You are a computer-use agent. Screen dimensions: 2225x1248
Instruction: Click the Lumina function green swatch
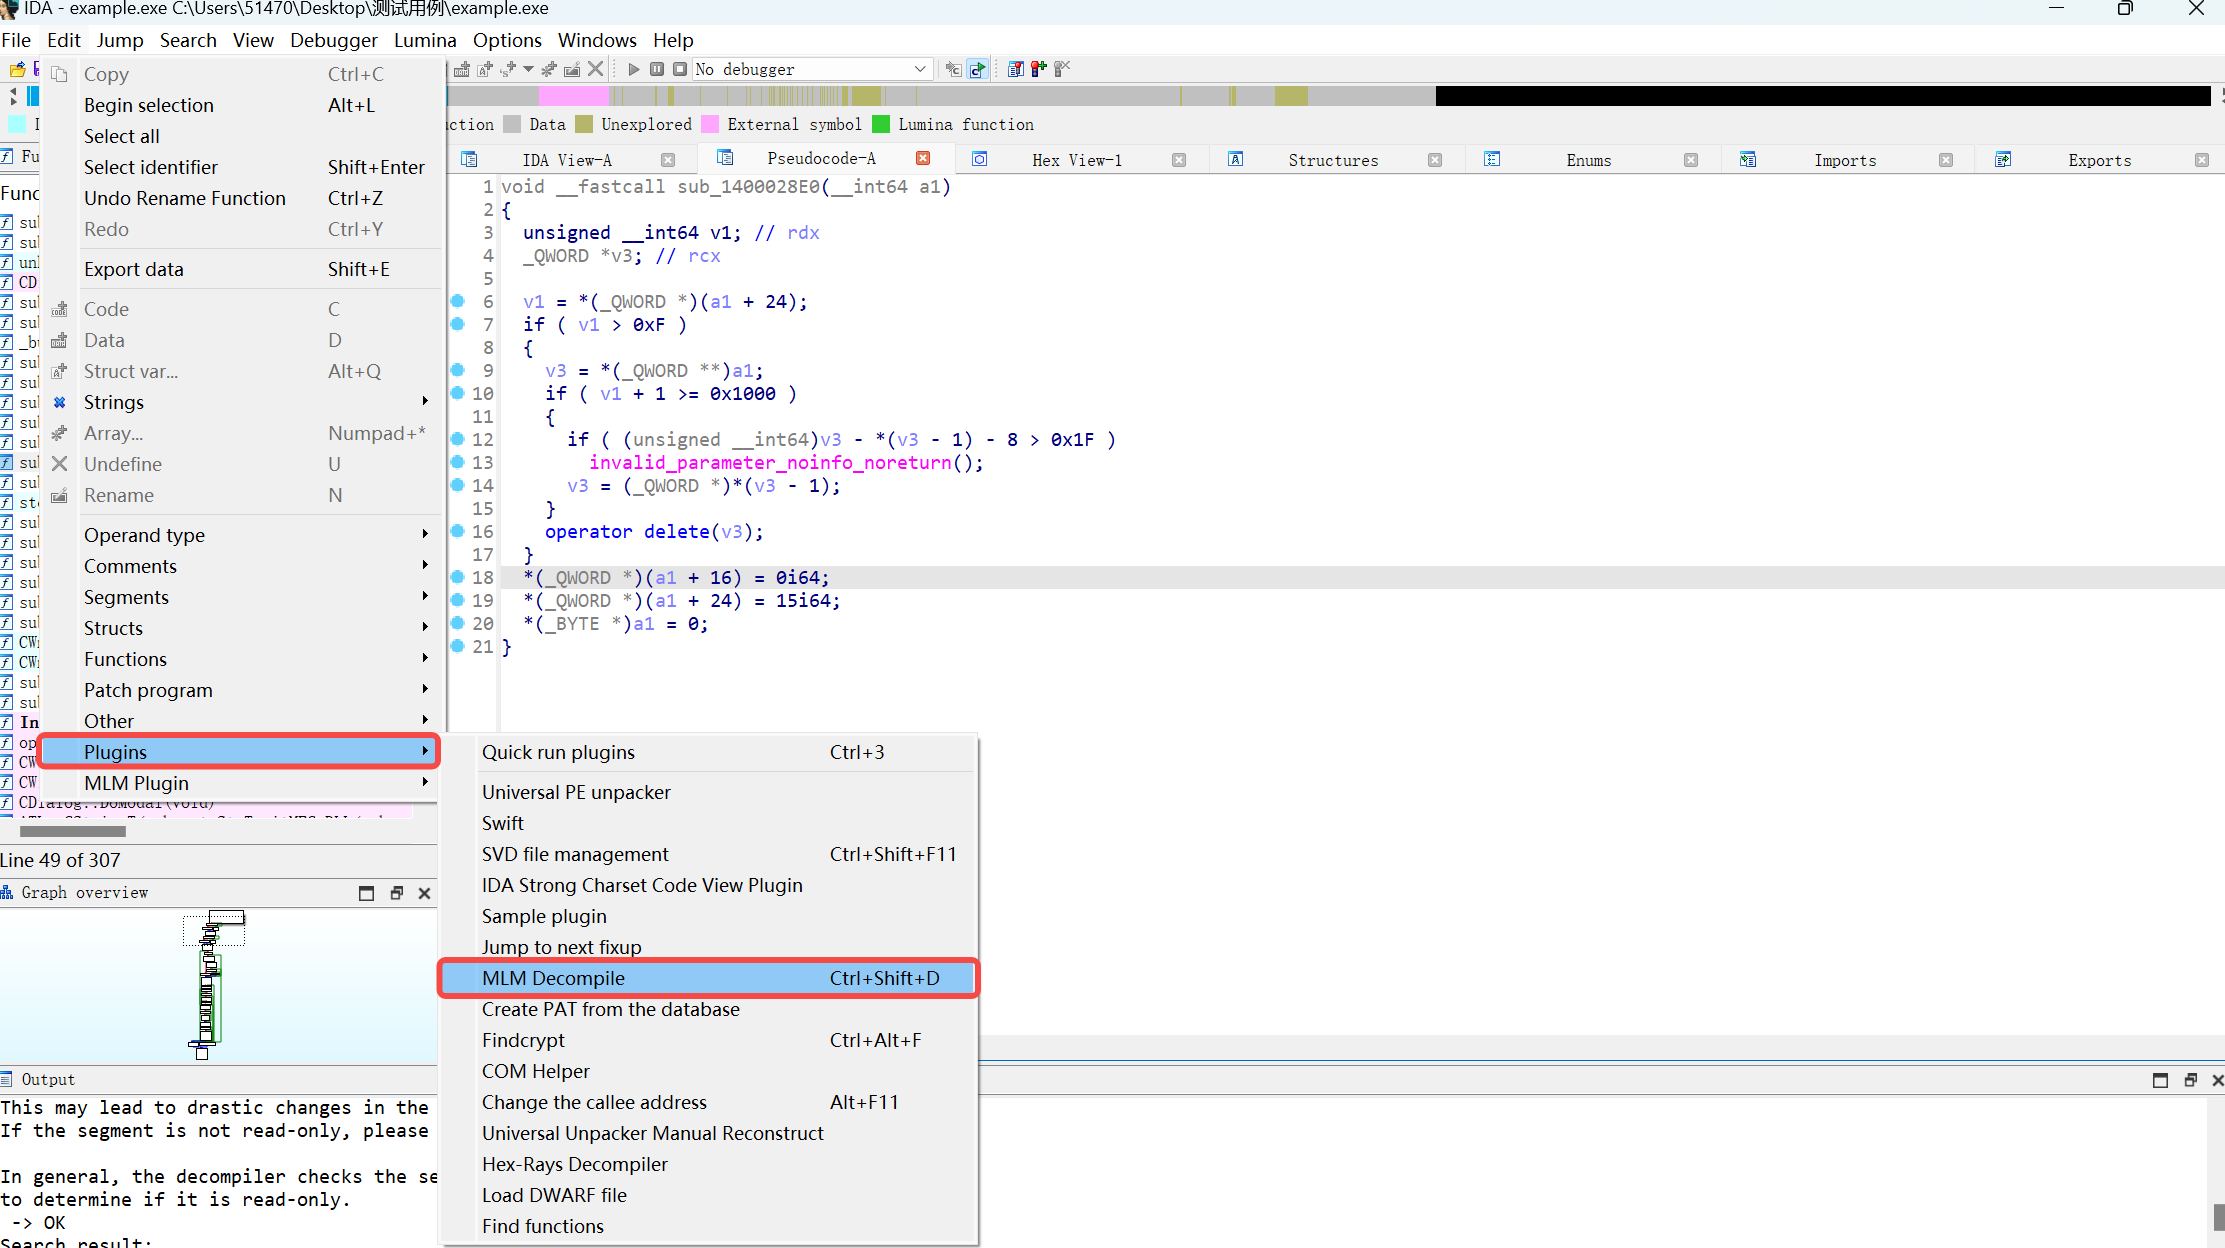coord(881,124)
